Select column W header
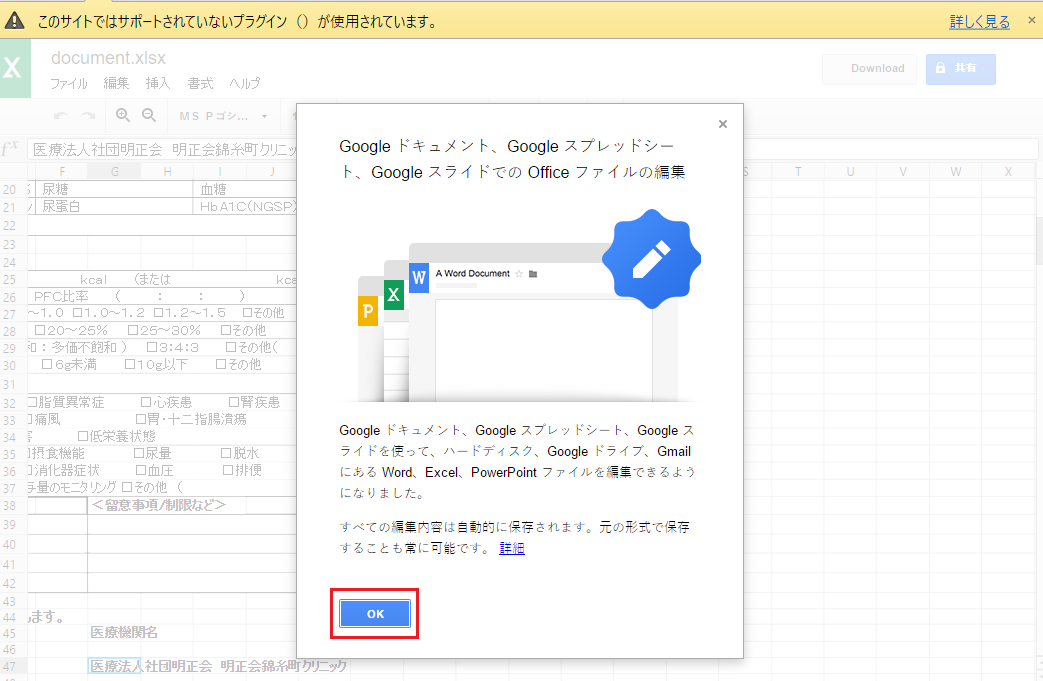The image size is (1043, 681). pos(955,172)
